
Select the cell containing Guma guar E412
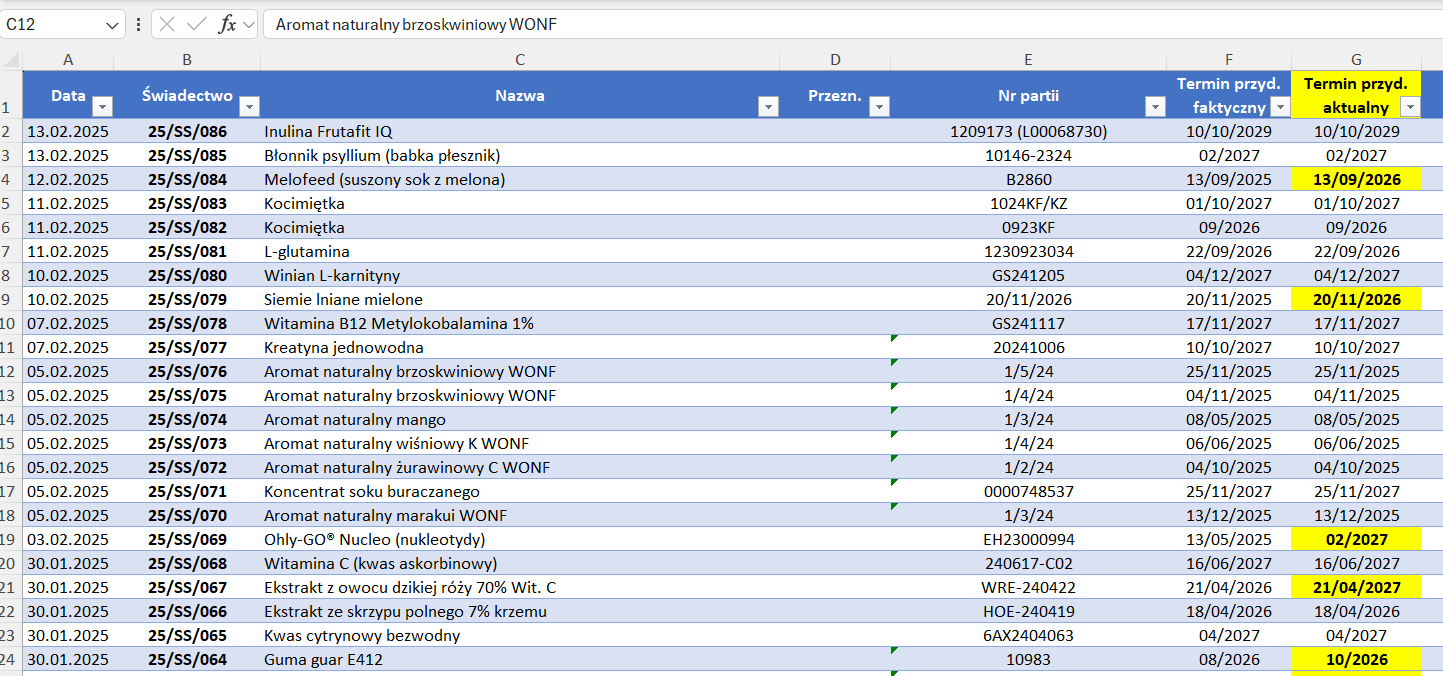pyautogui.click(x=520, y=660)
